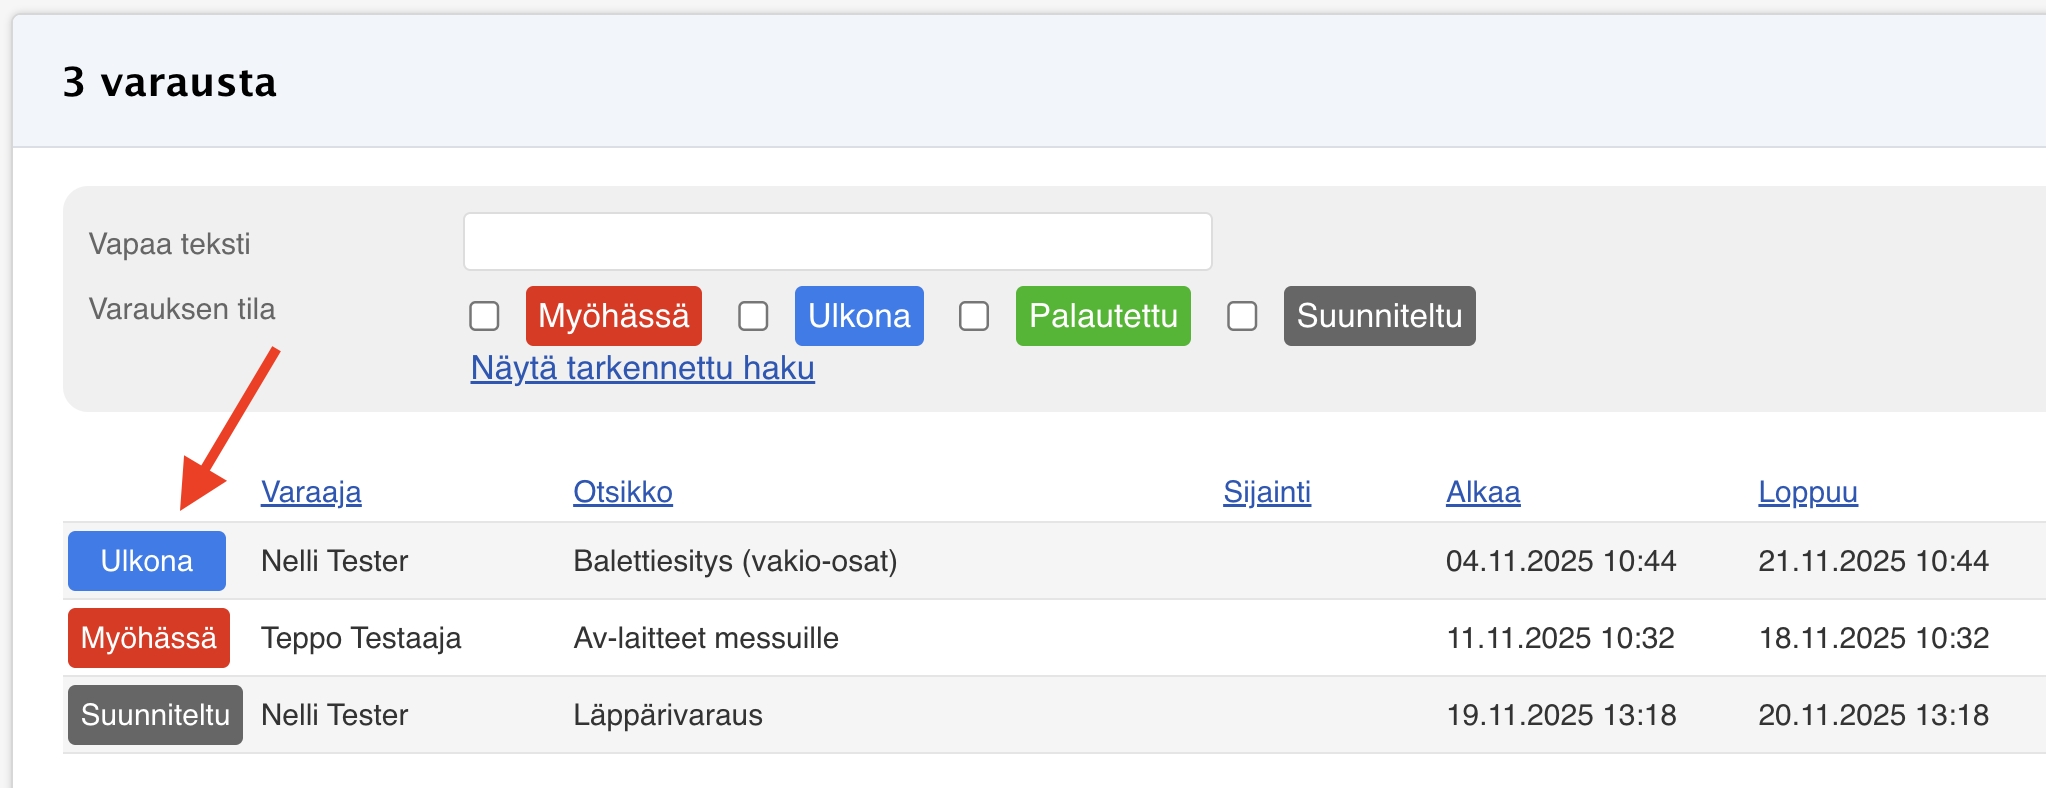Open the Ulkona status badge in first row
Screen dimensions: 2046x788
[x=147, y=561]
